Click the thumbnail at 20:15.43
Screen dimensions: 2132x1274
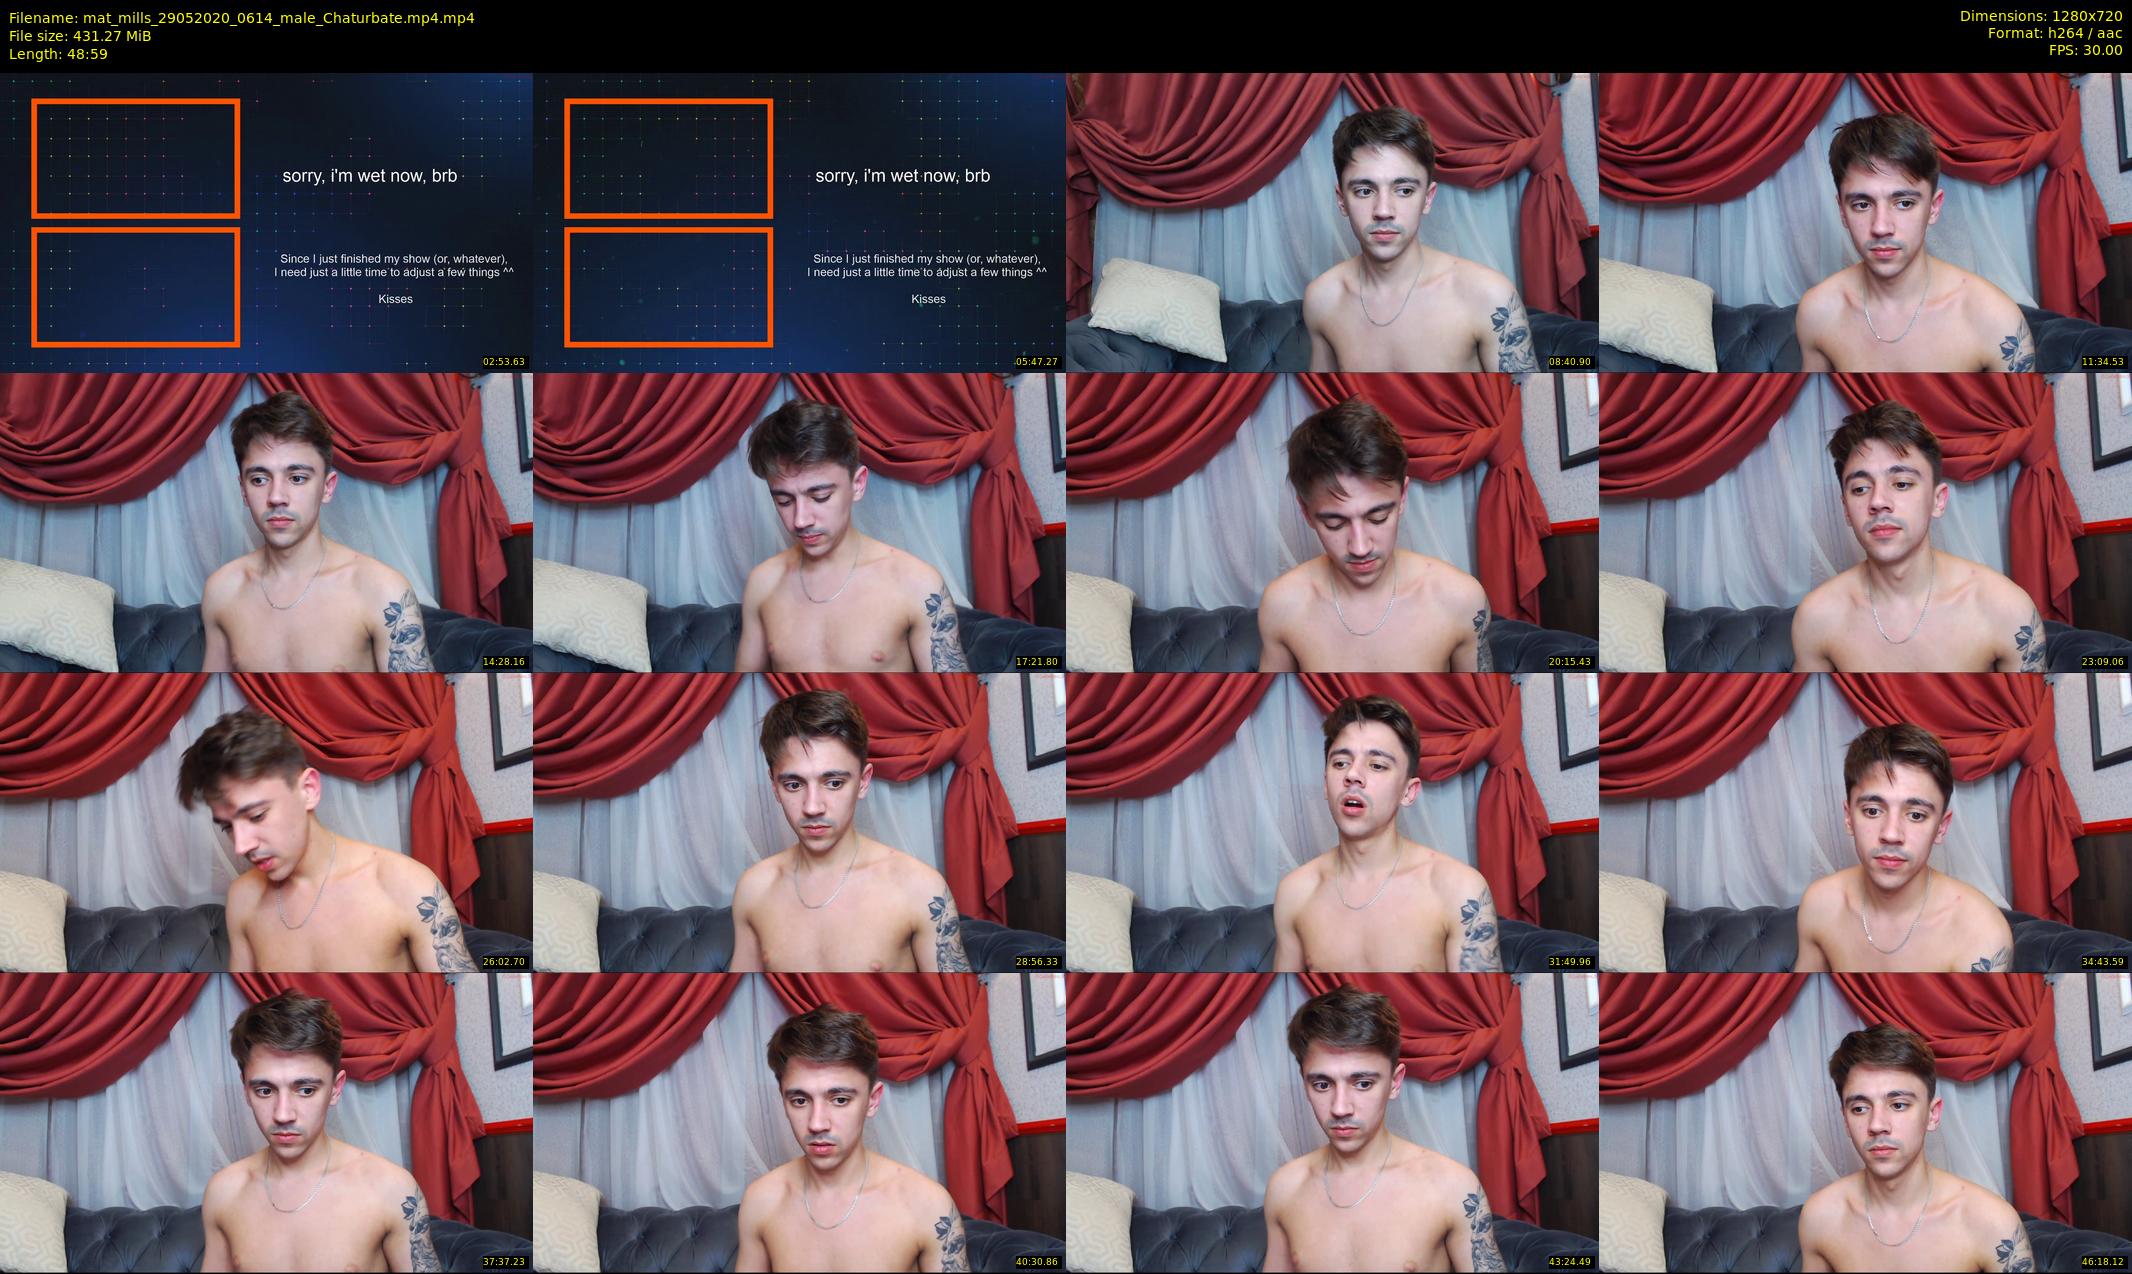(x=1332, y=522)
